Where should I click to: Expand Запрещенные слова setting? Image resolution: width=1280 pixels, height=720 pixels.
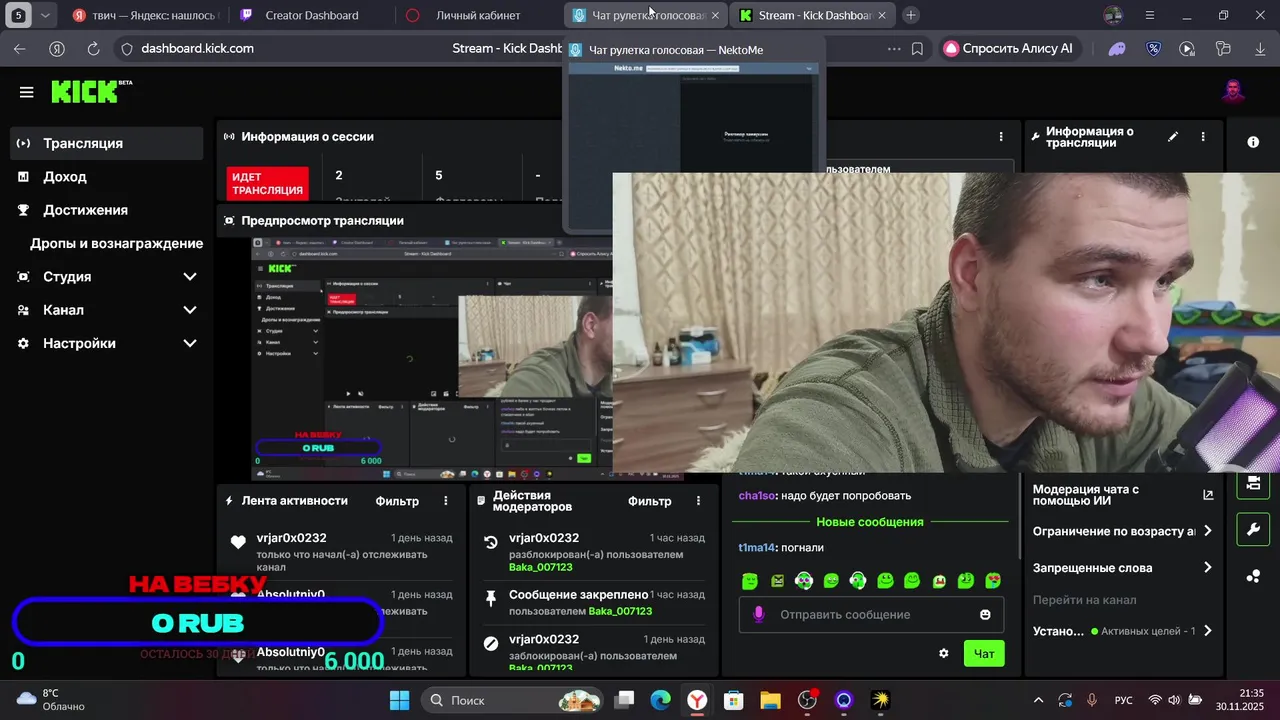tap(1123, 568)
